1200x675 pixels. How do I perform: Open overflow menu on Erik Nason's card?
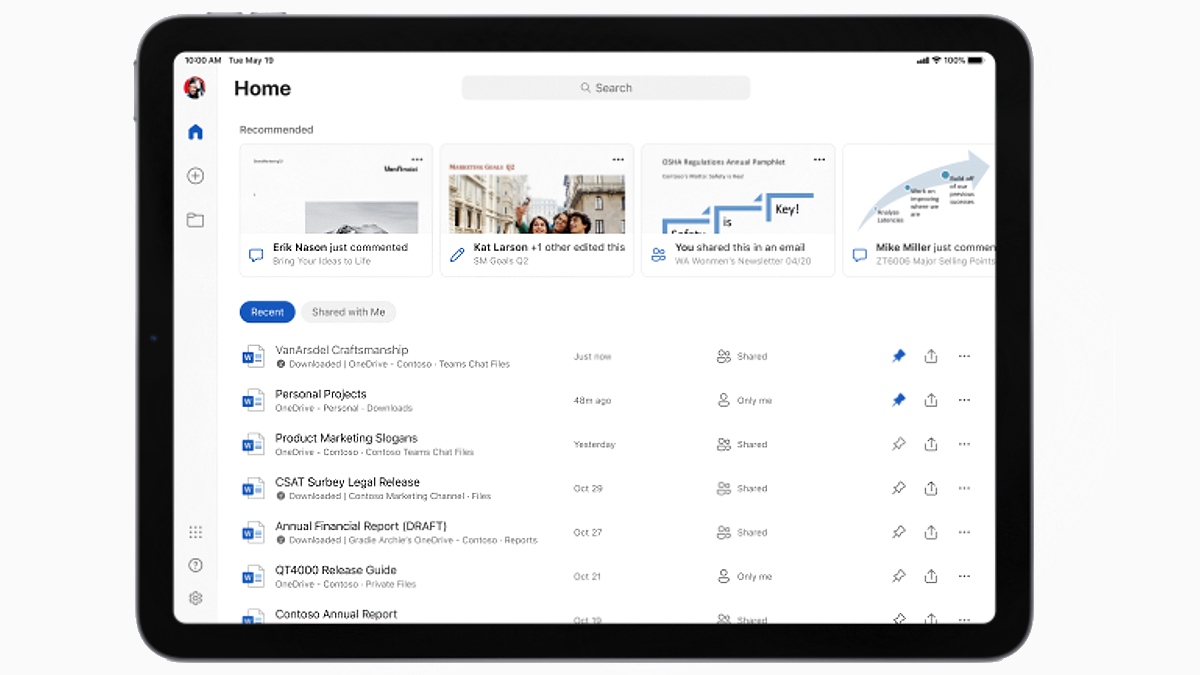pos(417,159)
